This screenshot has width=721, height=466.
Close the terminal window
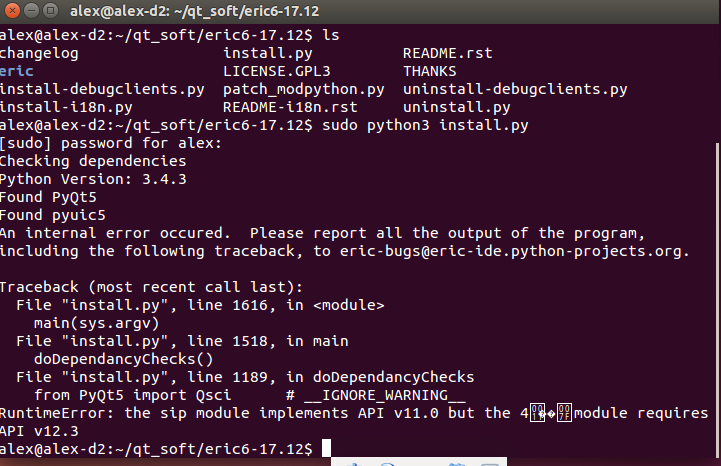coord(12,10)
